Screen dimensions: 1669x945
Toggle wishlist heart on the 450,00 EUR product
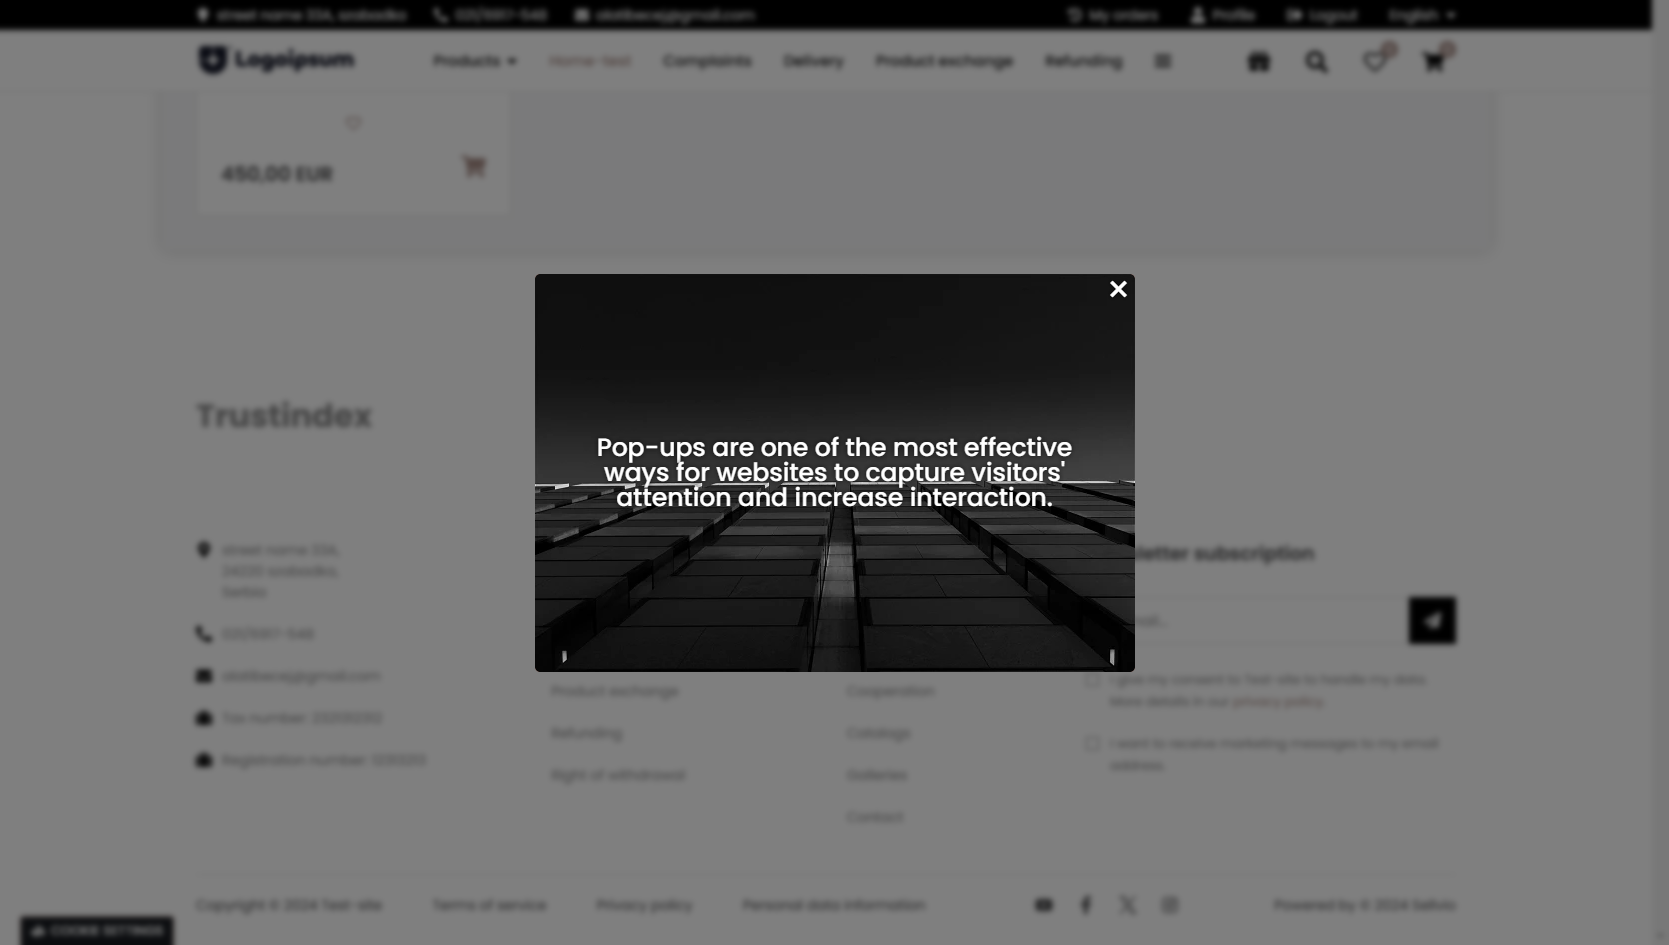coord(353,123)
